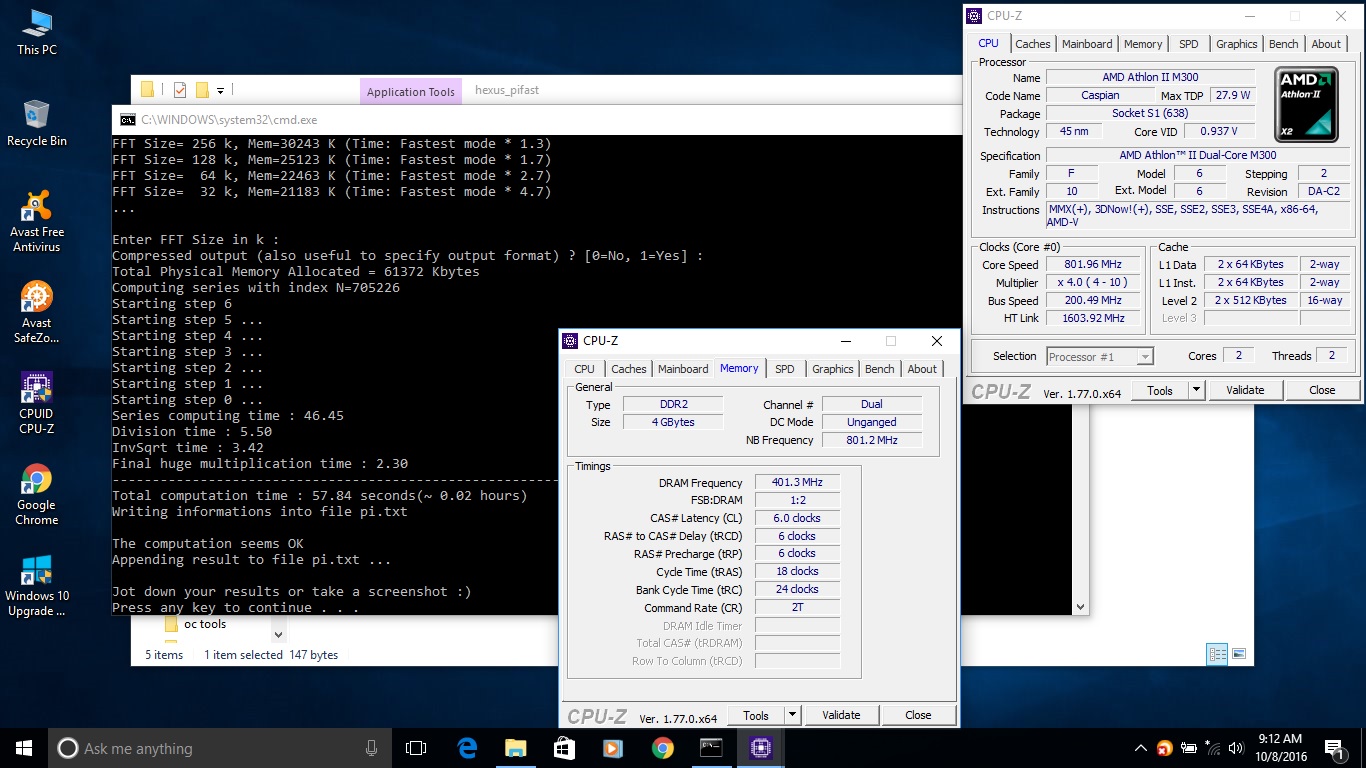This screenshot has width=1366, height=768.
Task: Click the cmd.exe title bar icon
Action: click(127, 119)
